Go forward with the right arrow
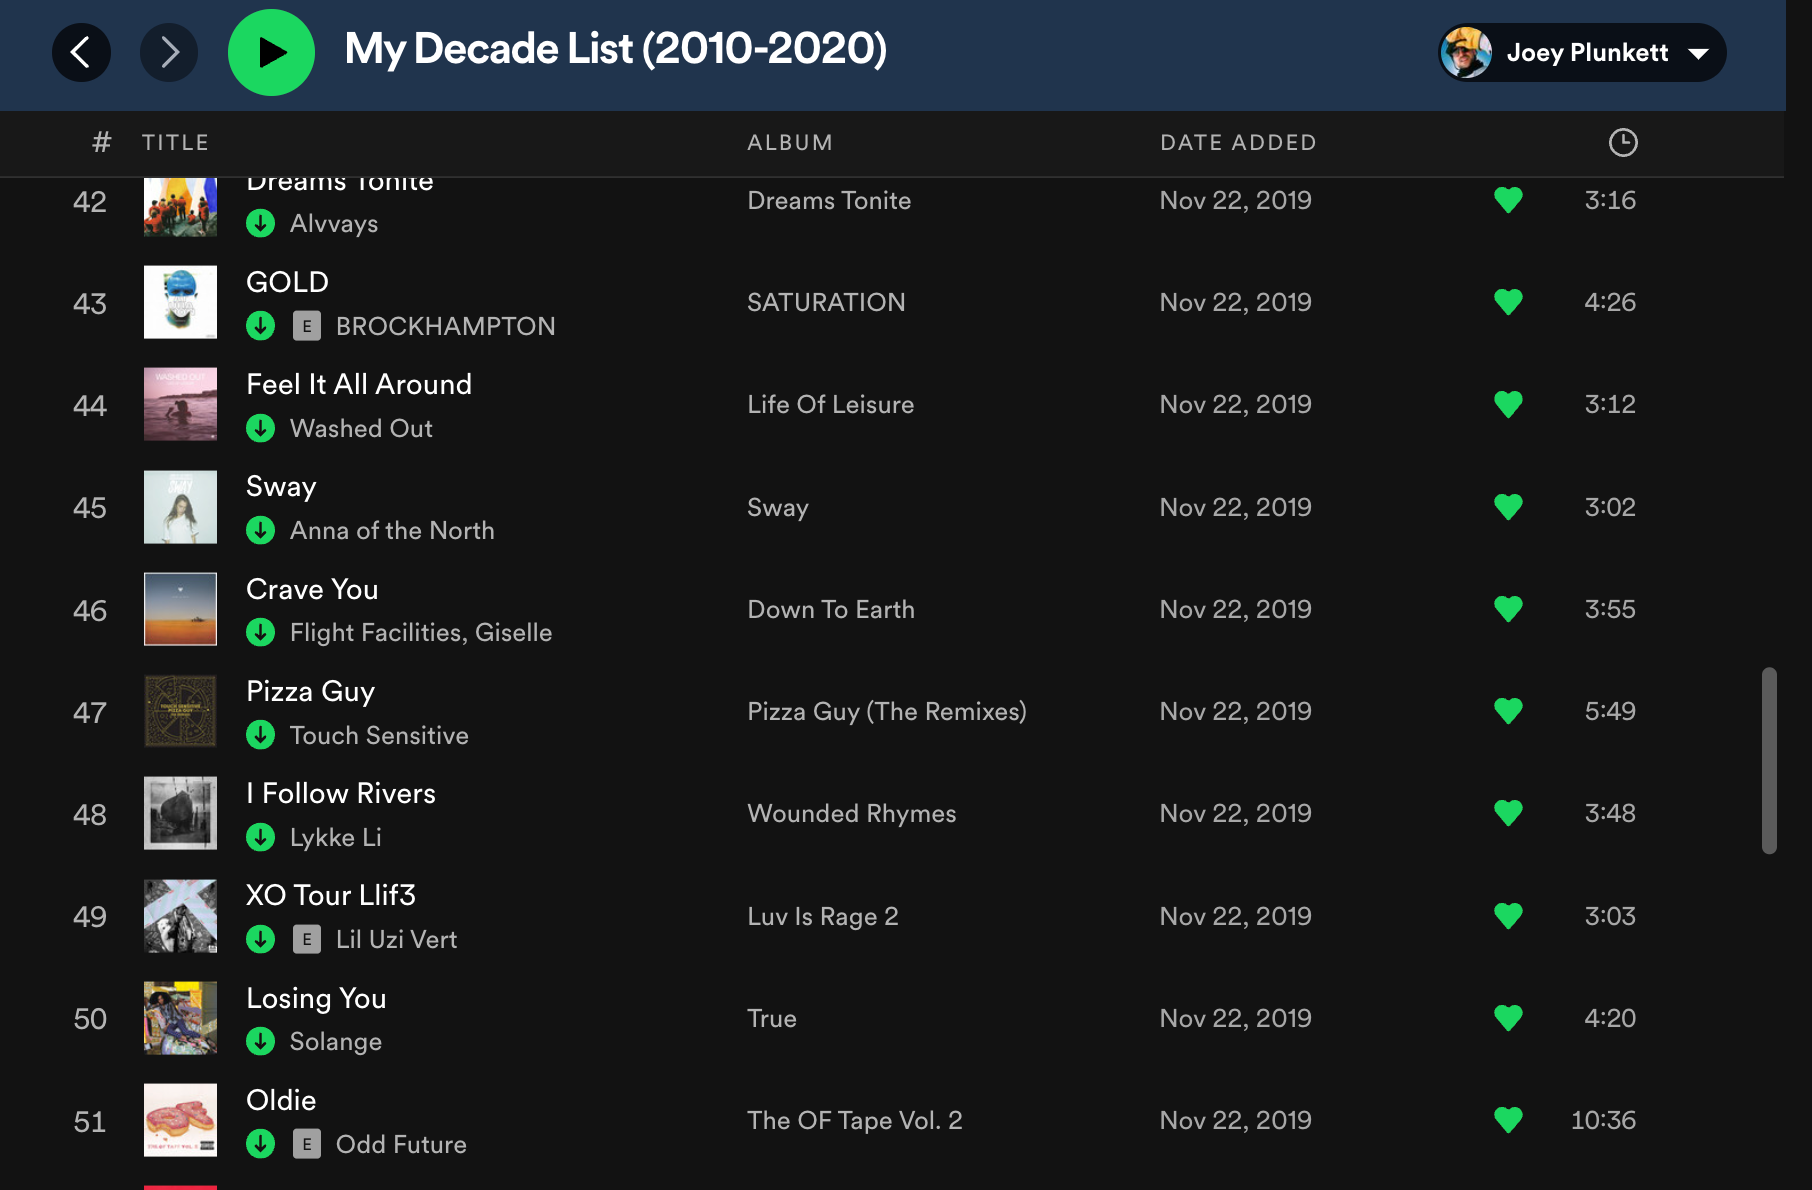This screenshot has width=1812, height=1190. [x=169, y=52]
